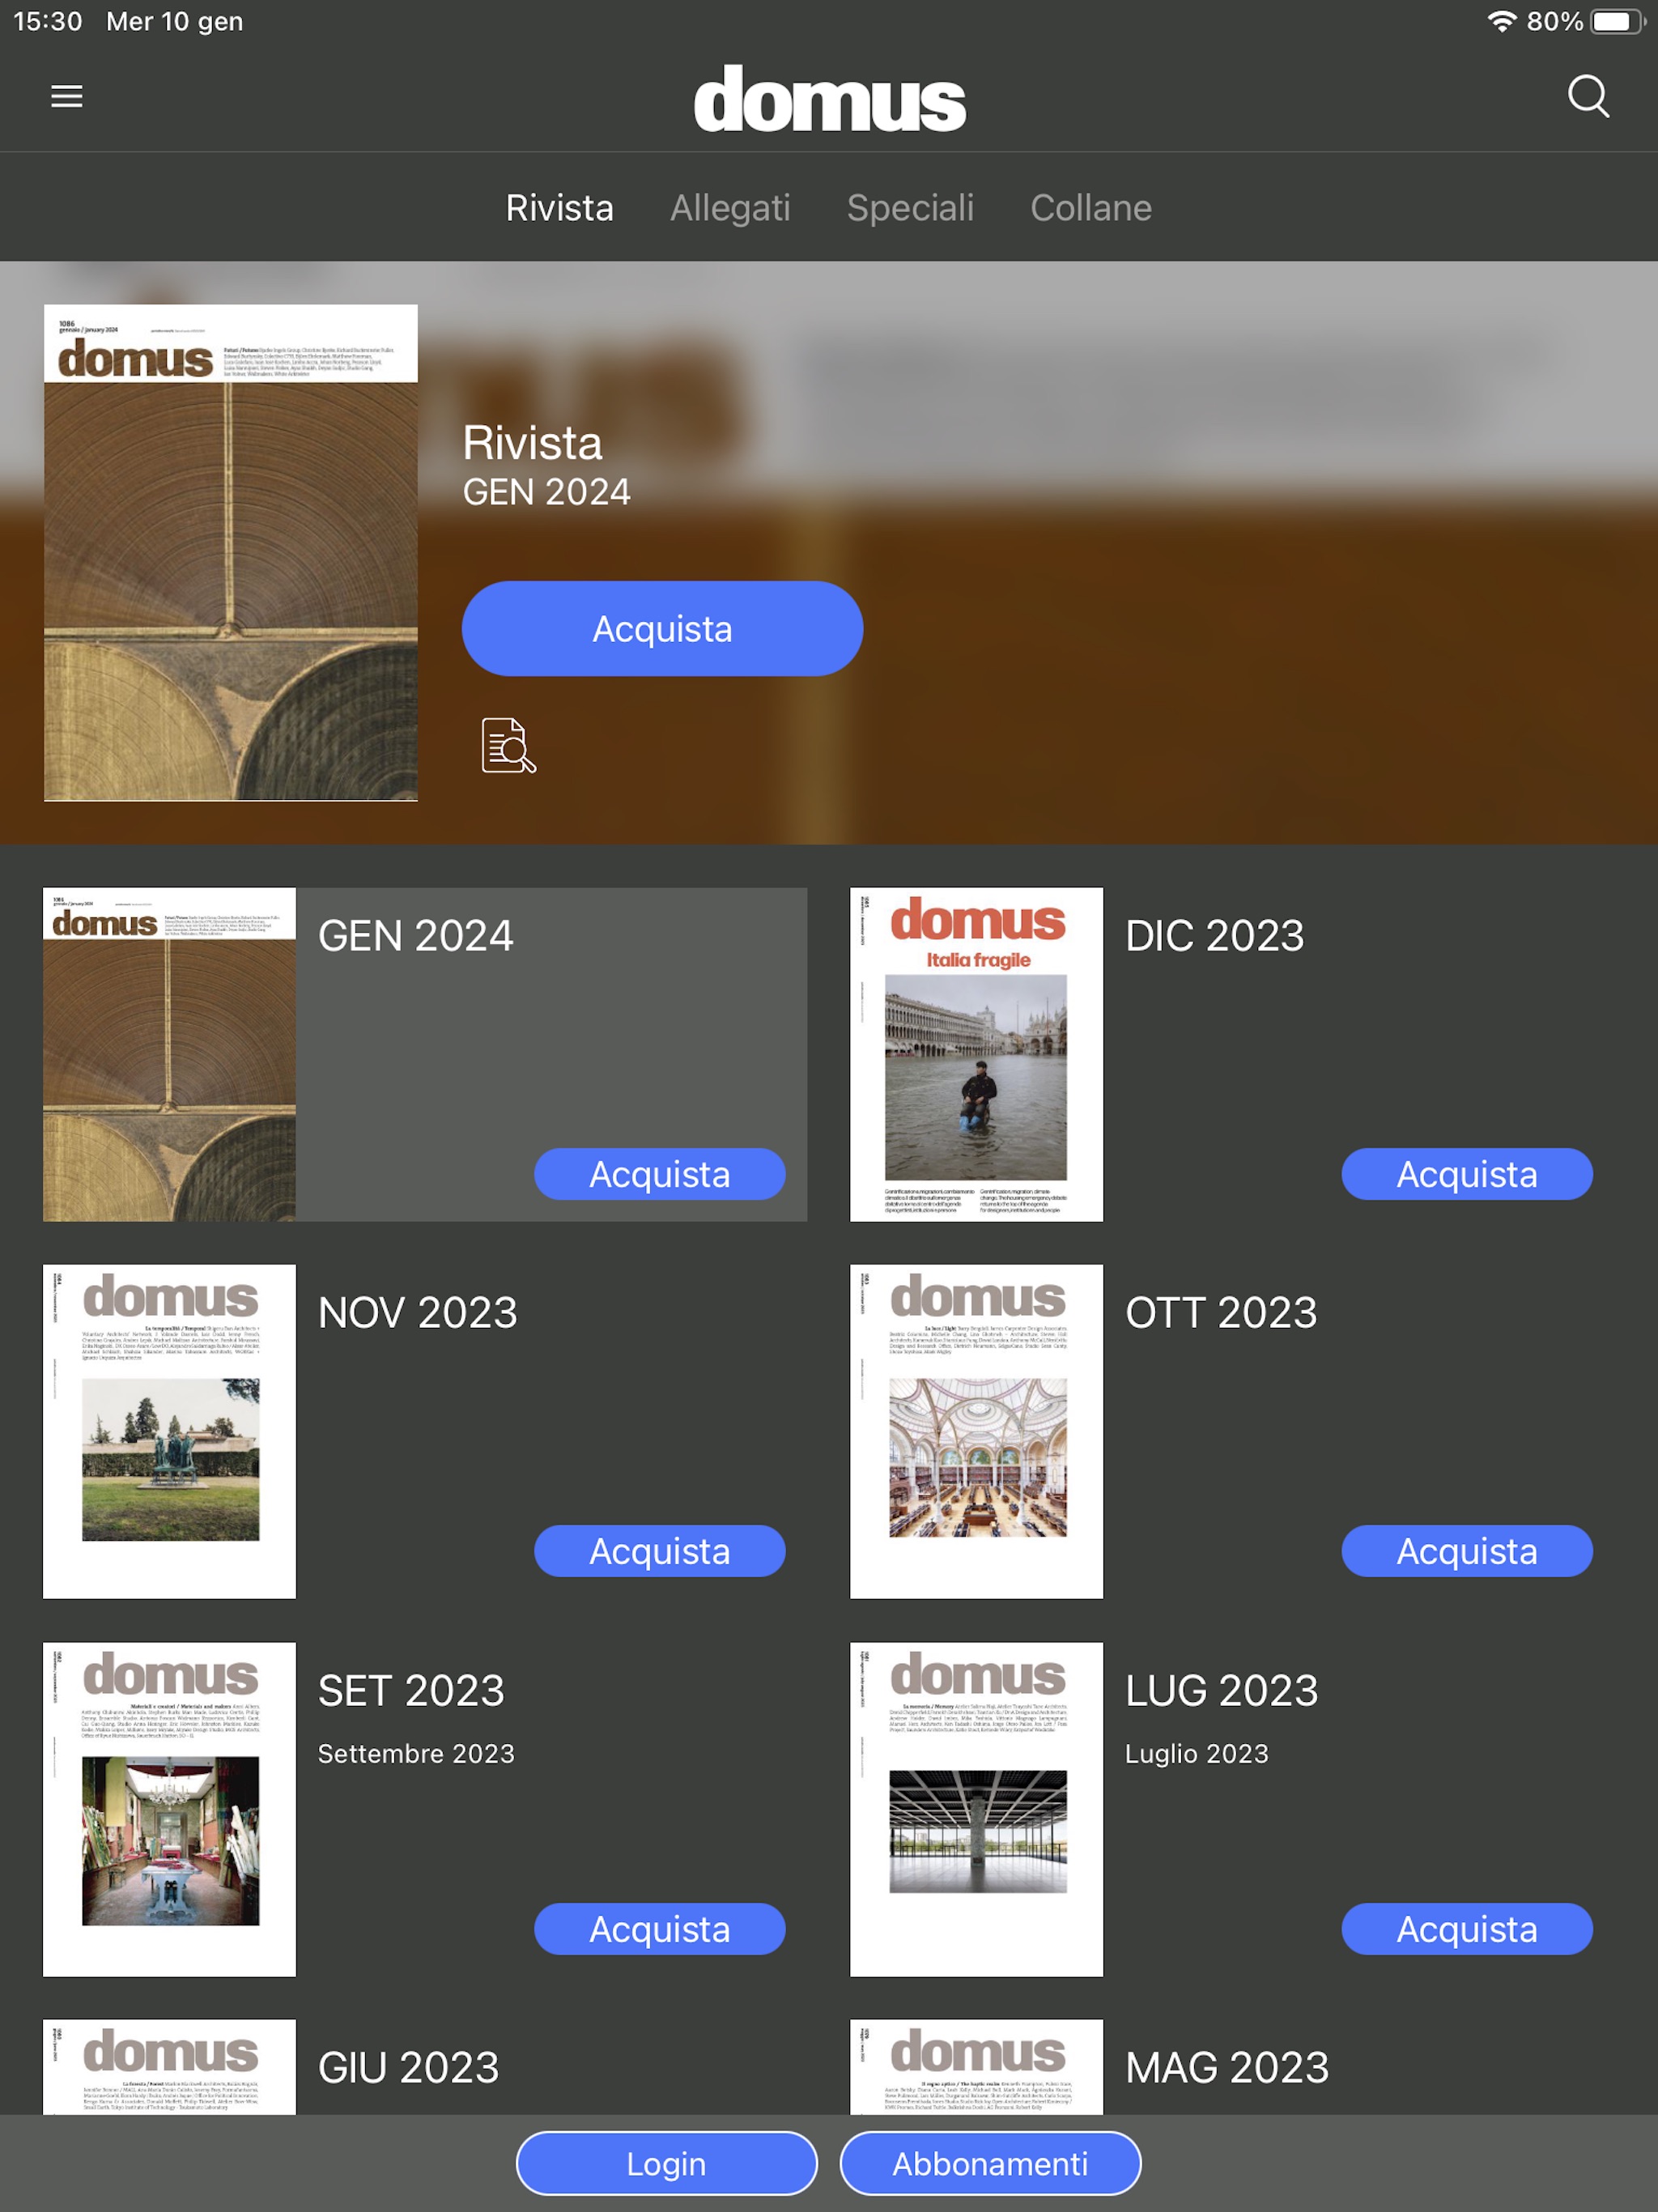The width and height of the screenshot is (1658, 2212).
Task: Select the 'MAG 2023' title
Action: [x=1227, y=2068]
